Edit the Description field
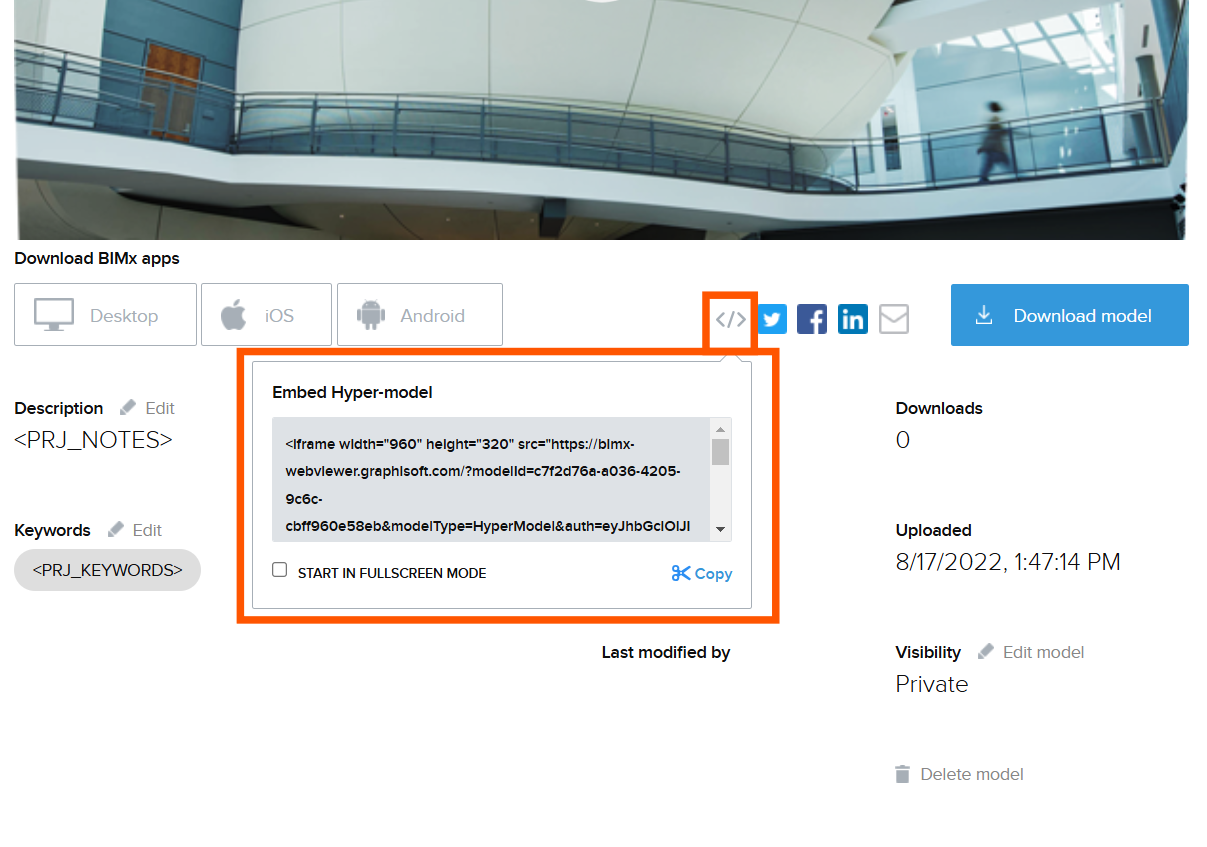The height and width of the screenshot is (847, 1207). 148,408
